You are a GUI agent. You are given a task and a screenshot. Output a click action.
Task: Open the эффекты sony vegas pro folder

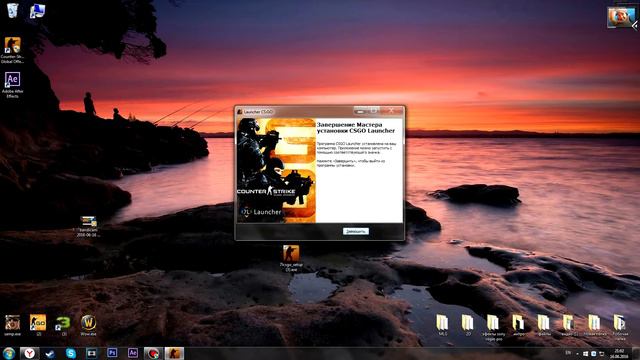(x=493, y=327)
